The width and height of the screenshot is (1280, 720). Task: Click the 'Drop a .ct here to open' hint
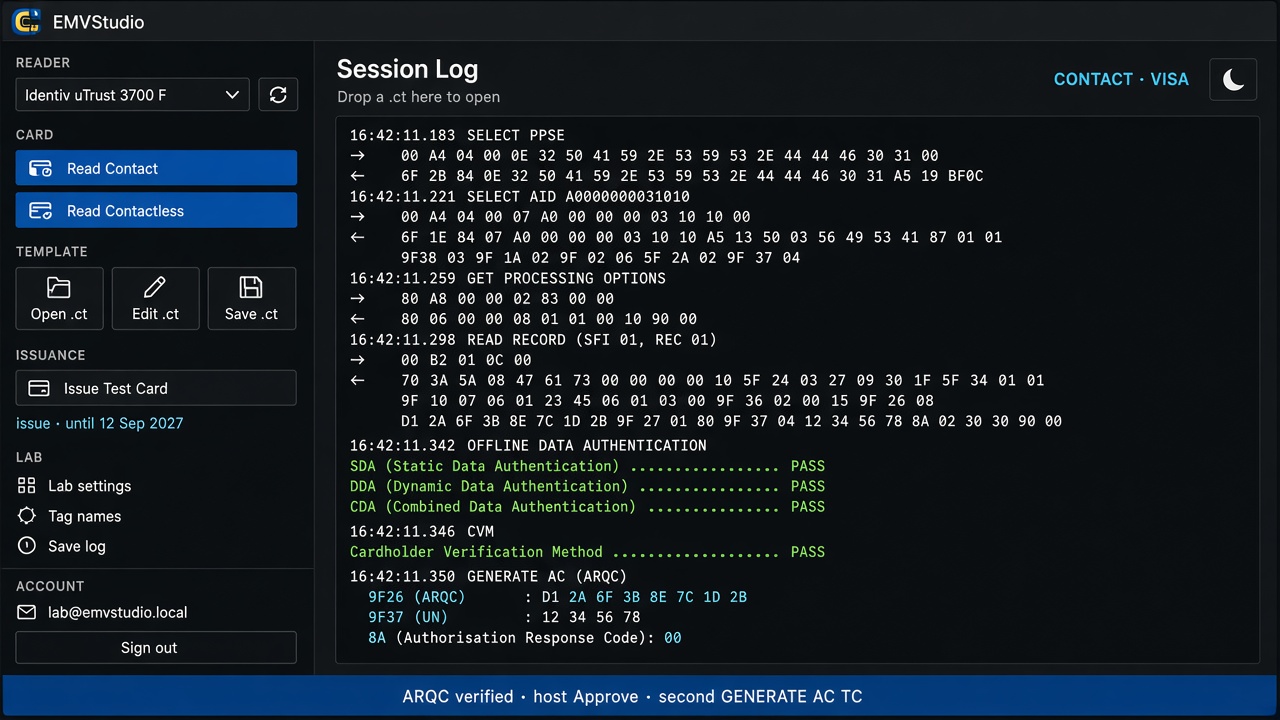pyautogui.click(x=418, y=97)
